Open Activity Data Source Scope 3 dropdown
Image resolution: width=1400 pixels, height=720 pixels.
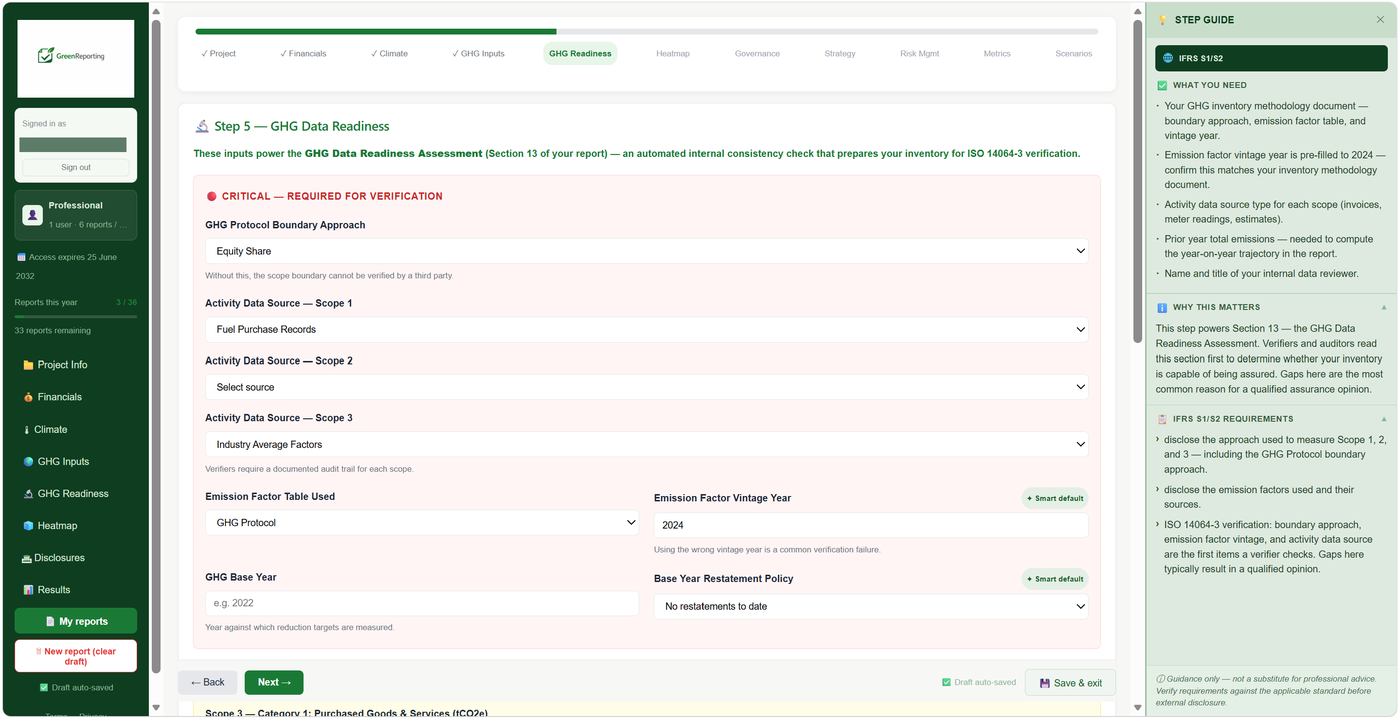click(x=646, y=444)
